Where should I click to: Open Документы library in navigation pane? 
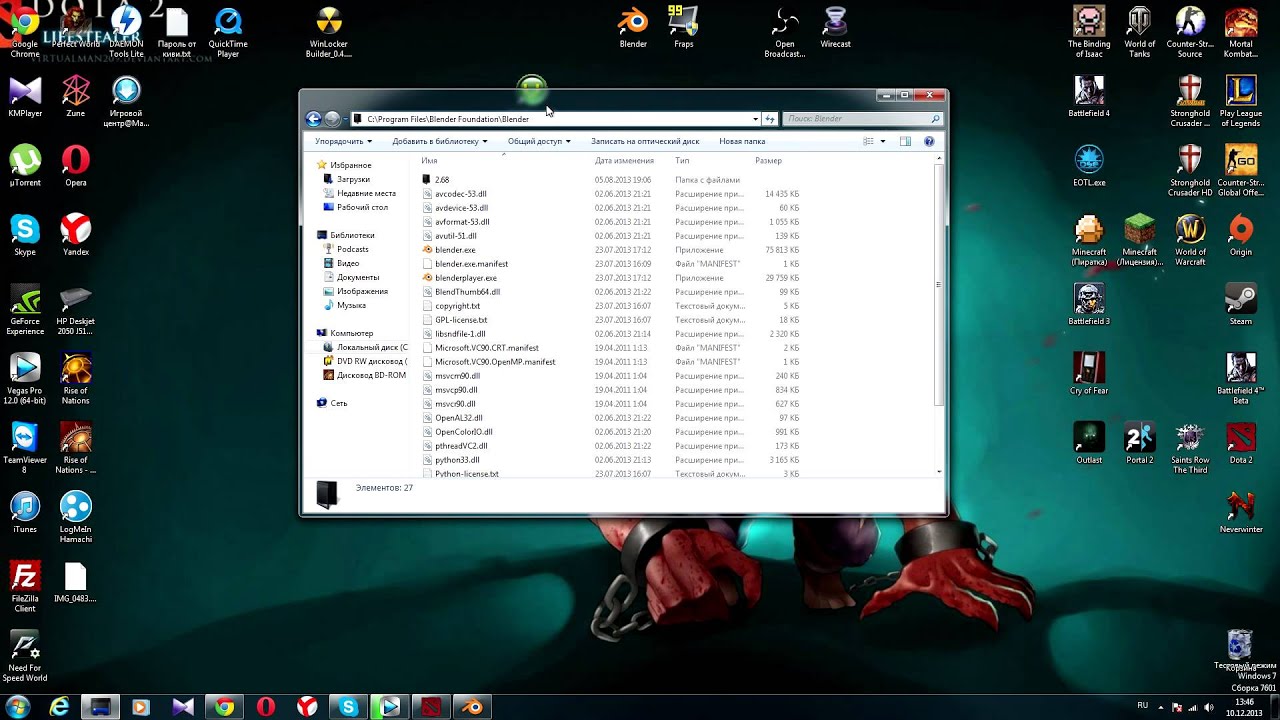(357, 278)
